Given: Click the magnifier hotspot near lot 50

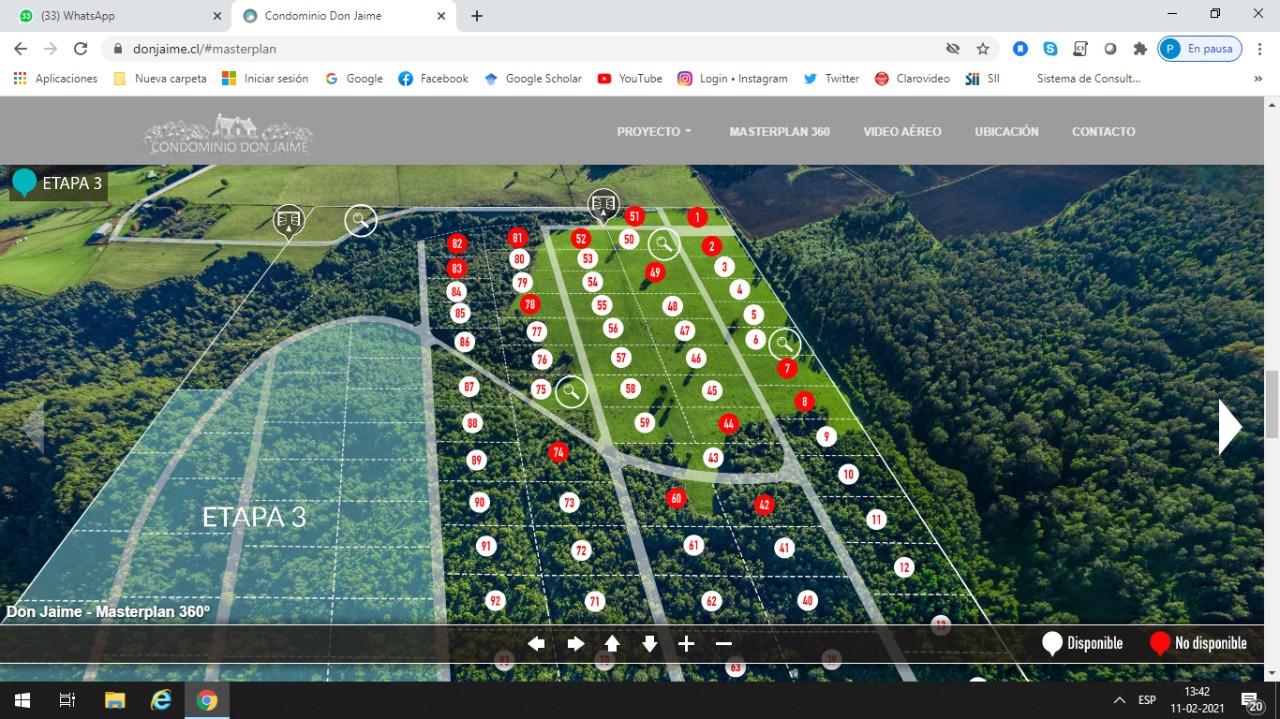Looking at the screenshot, I should [663, 244].
